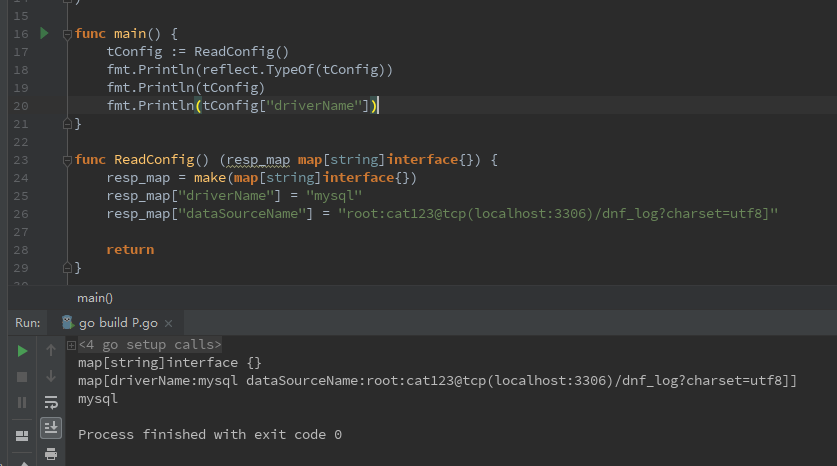Click 'Process finished with exit code 0'
837x466 pixels.
pyautogui.click(x=210, y=435)
